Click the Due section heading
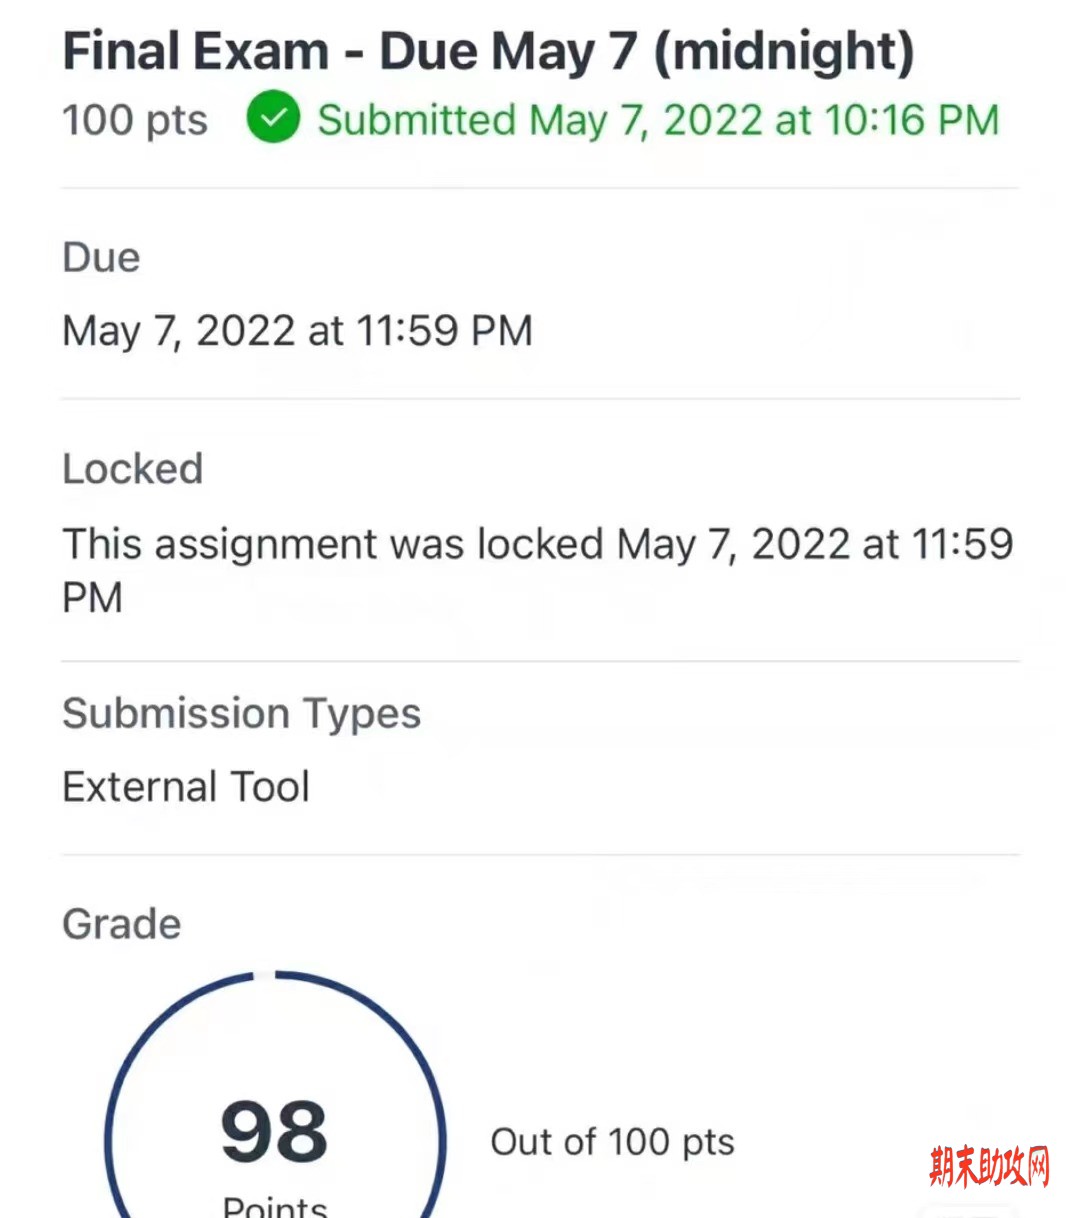 point(101,257)
